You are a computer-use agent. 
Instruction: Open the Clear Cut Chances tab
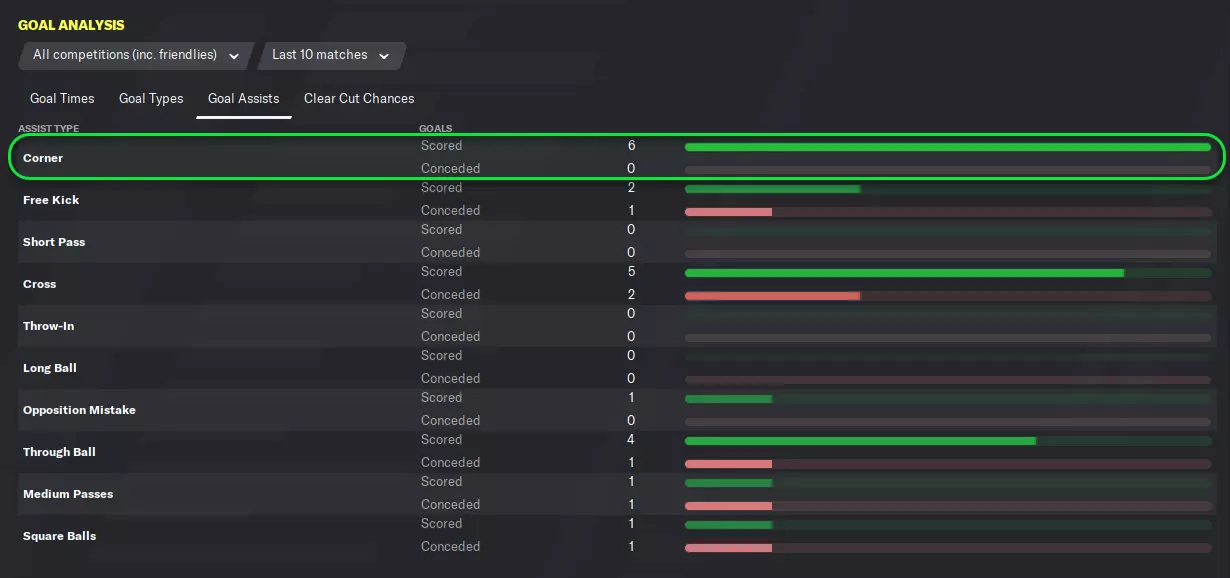pyautogui.click(x=359, y=98)
